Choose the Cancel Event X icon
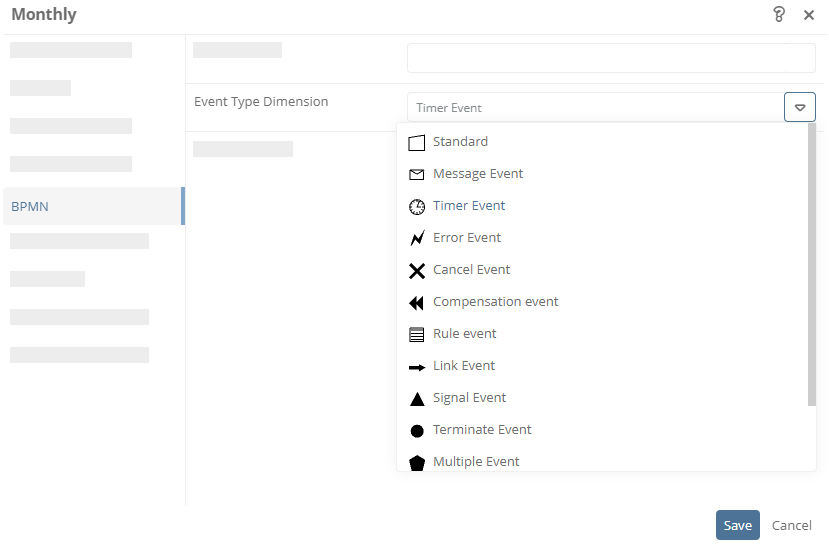 pyautogui.click(x=417, y=271)
